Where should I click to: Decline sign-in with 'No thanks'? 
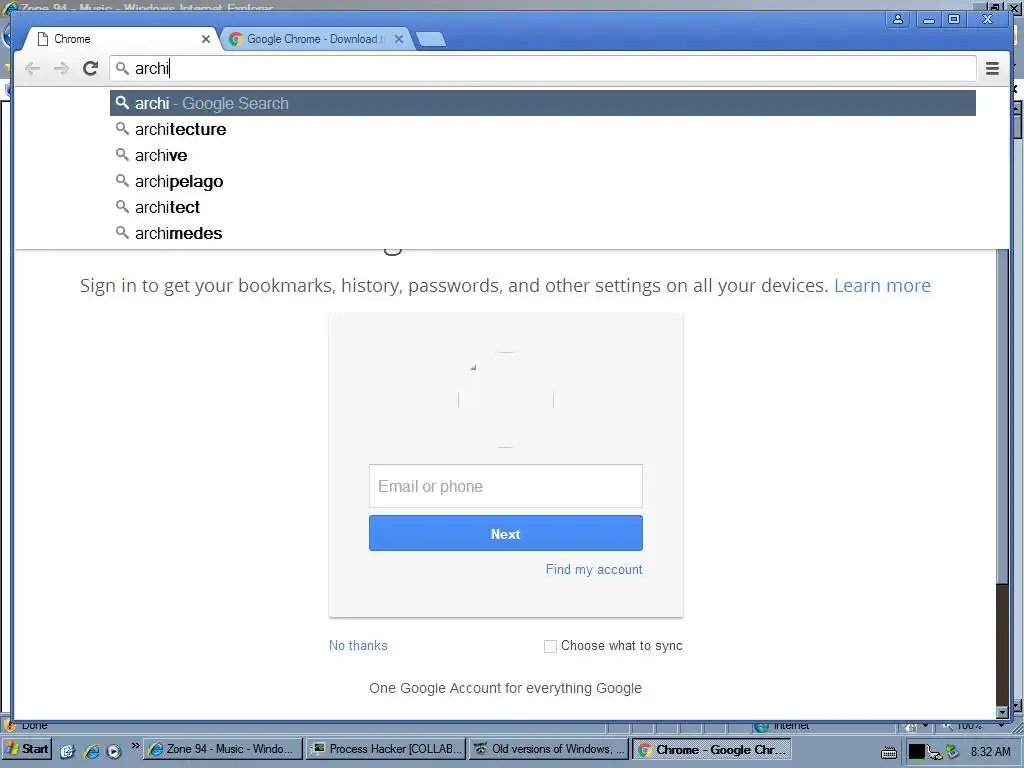click(x=358, y=645)
